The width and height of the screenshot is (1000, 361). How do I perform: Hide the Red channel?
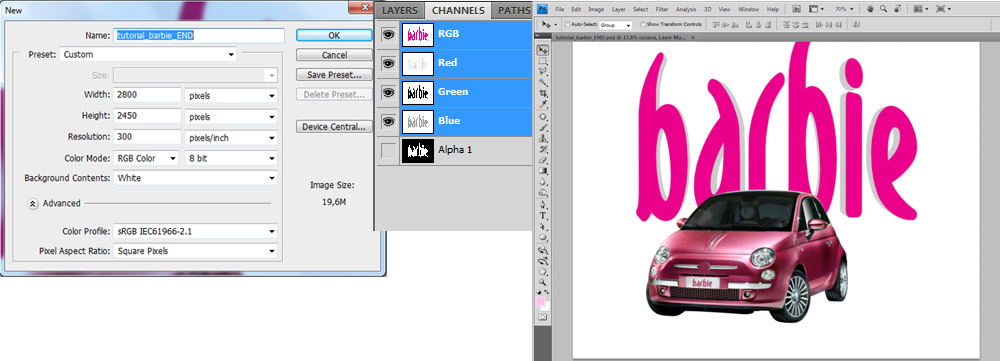[388, 63]
